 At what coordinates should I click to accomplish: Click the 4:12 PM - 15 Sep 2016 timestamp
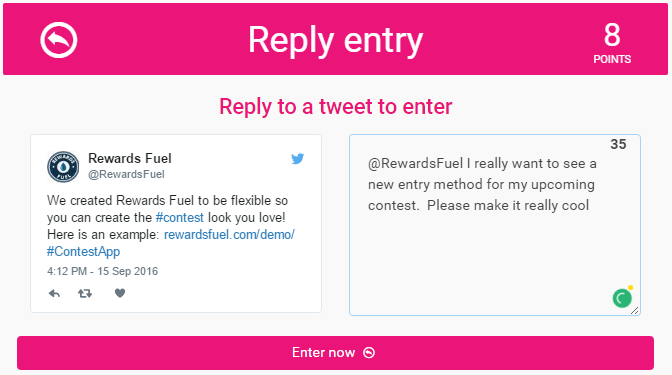tap(102, 271)
